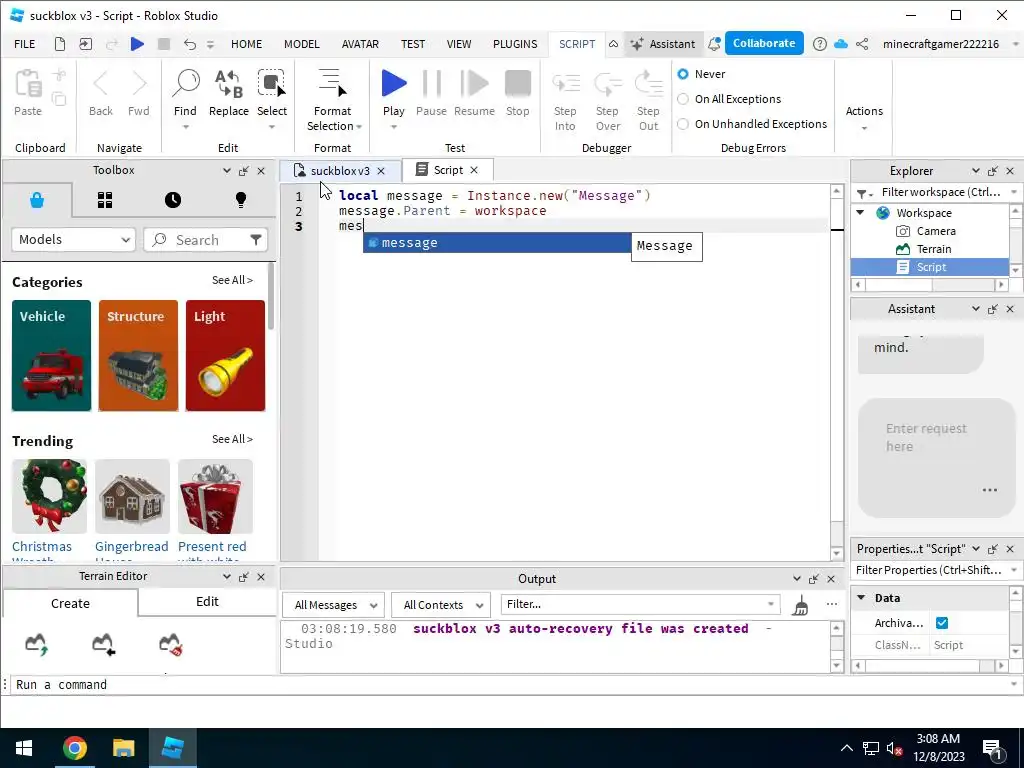This screenshot has width=1024, height=768.
Task: Open the Models category dropdown
Action: 73,240
